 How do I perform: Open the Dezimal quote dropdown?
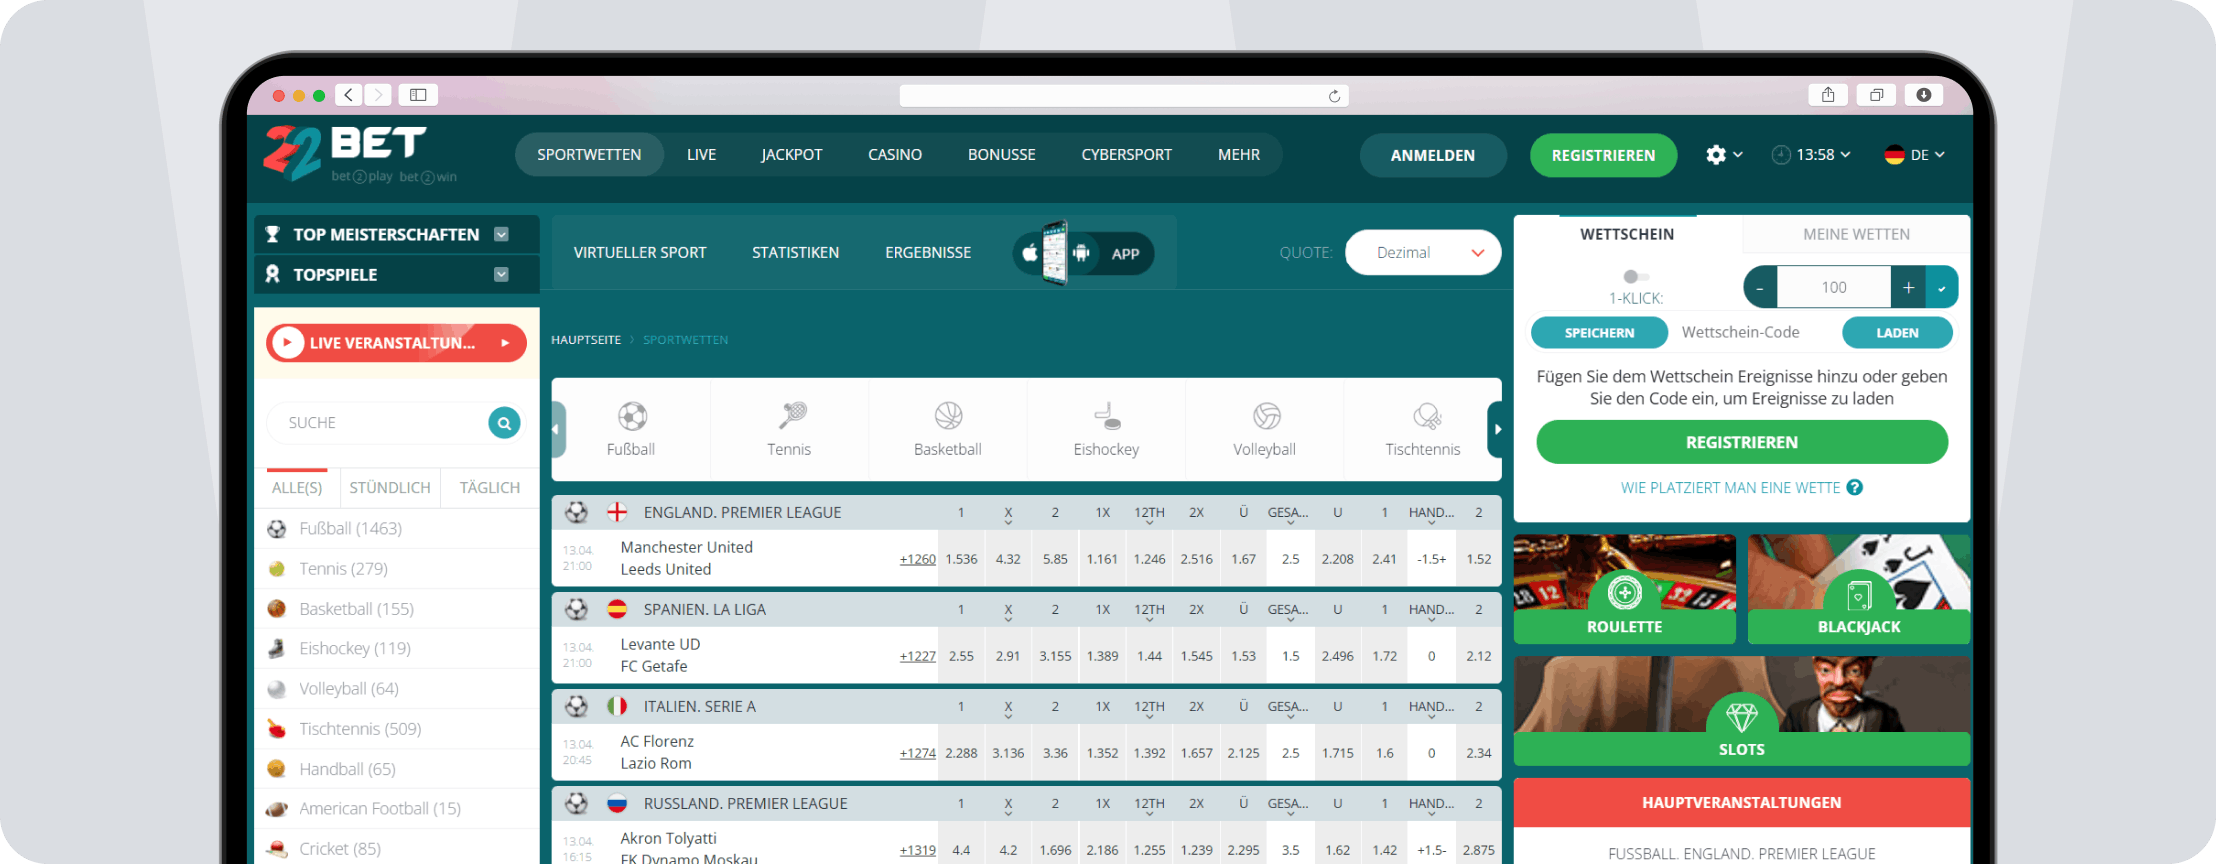pyautogui.click(x=1423, y=253)
